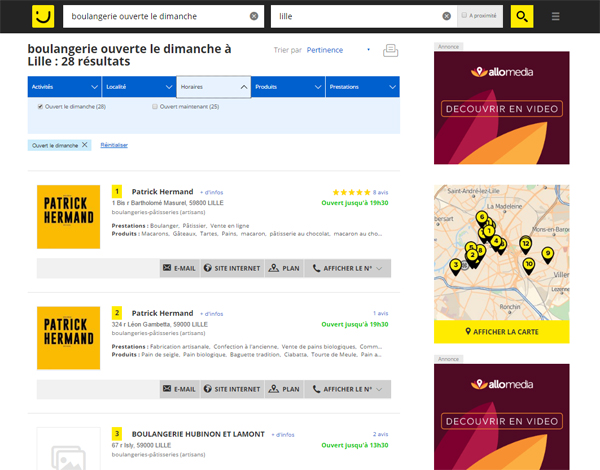
Task: Enable the A proximité checkbox
Action: click(x=464, y=15)
